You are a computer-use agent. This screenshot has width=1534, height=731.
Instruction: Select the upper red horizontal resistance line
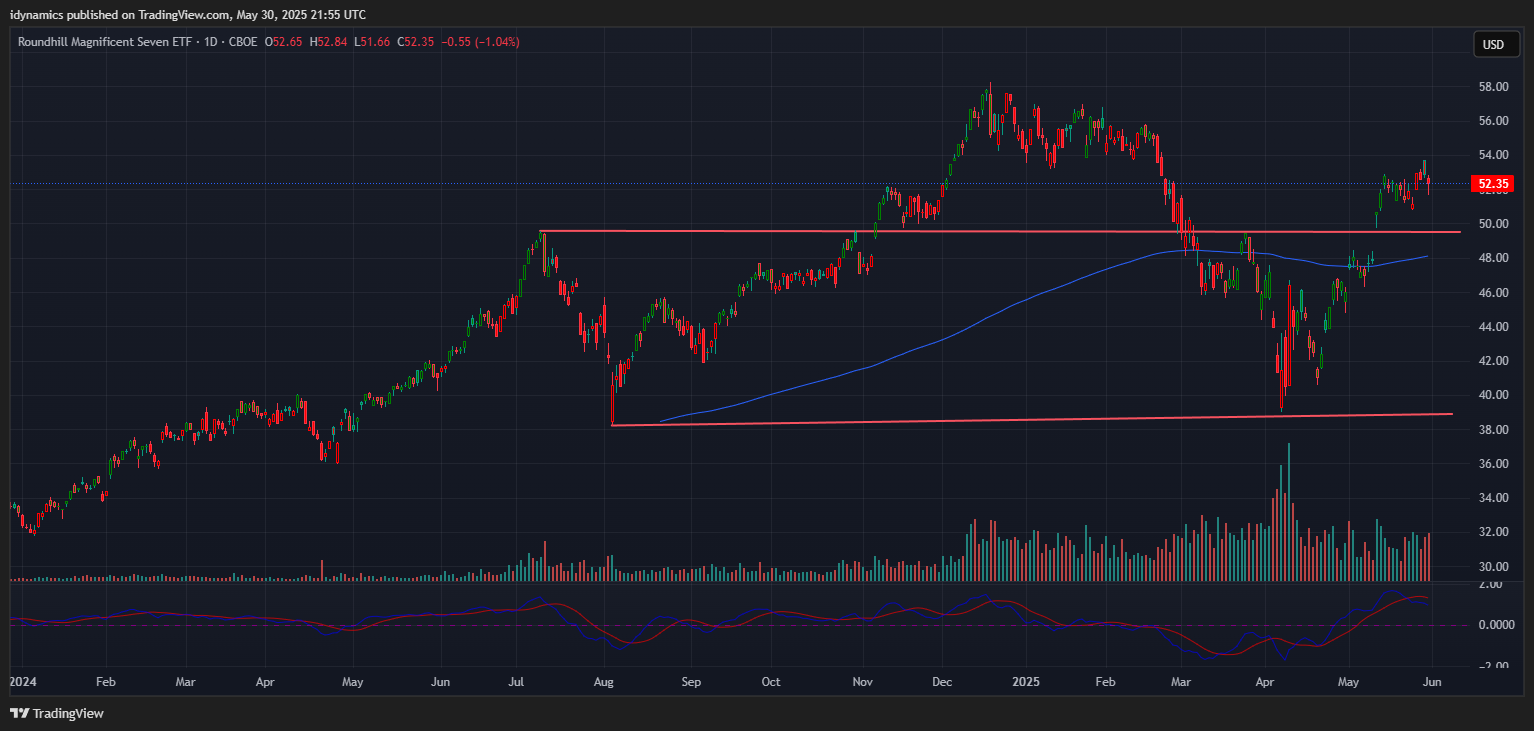(1000, 231)
